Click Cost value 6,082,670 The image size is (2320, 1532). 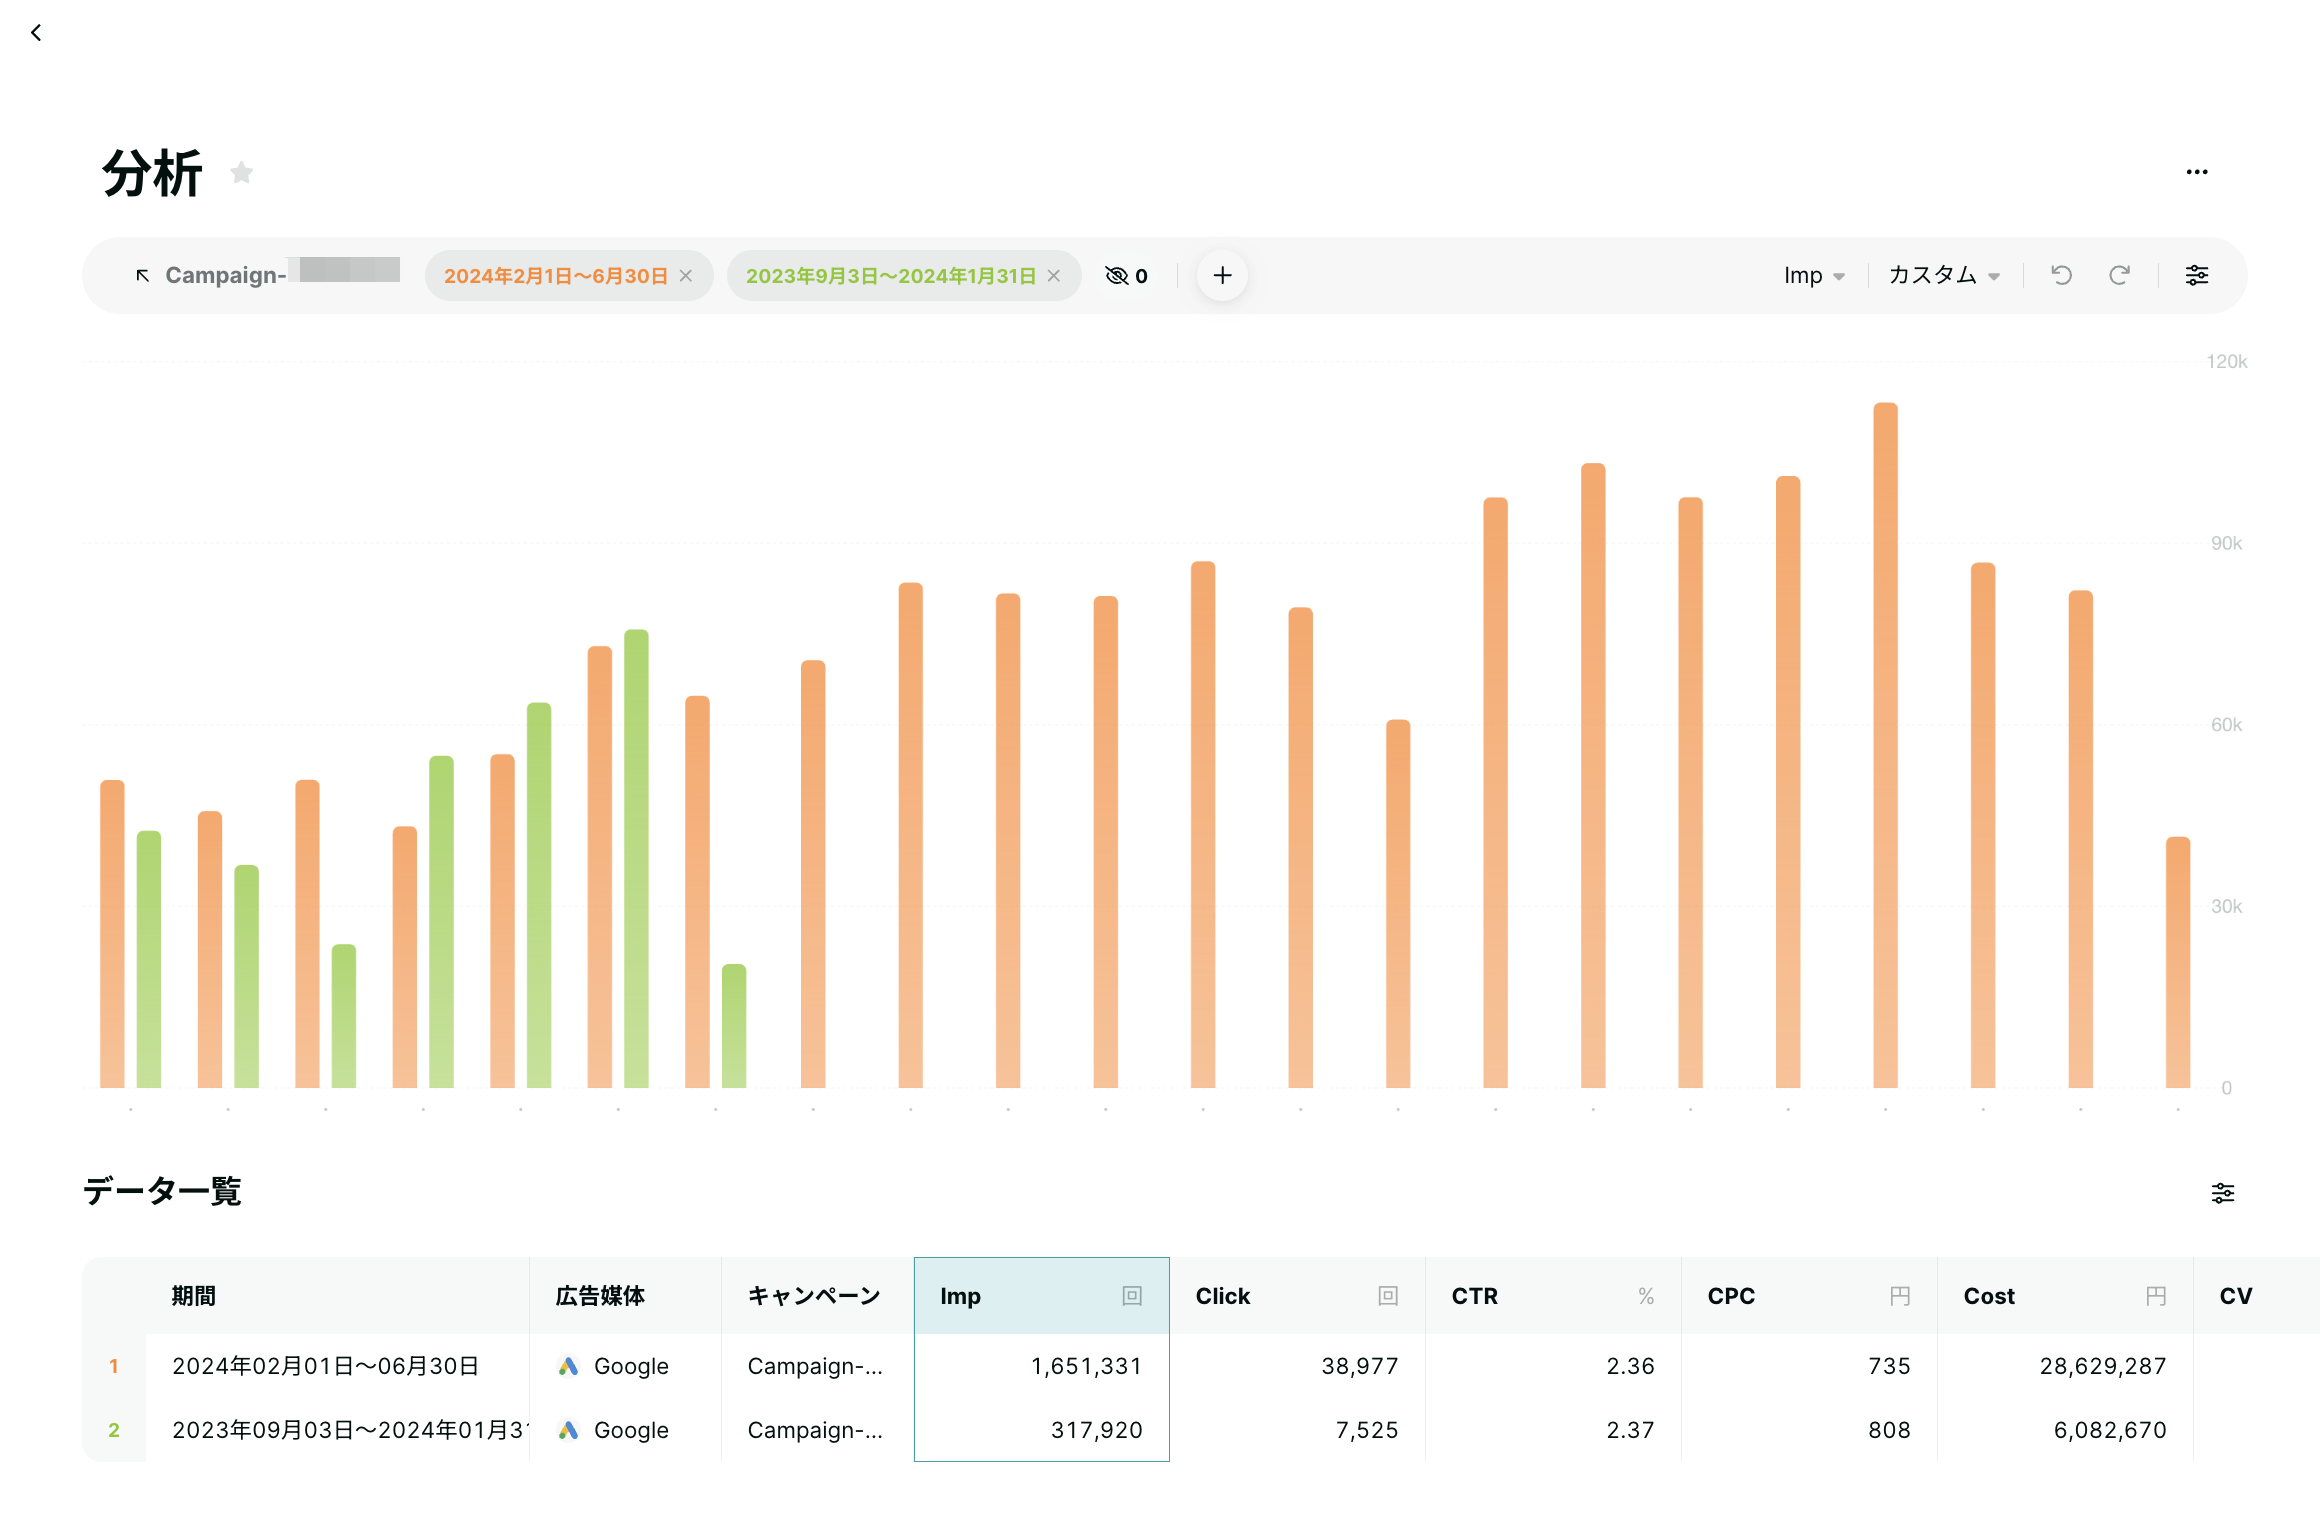click(x=2110, y=1430)
